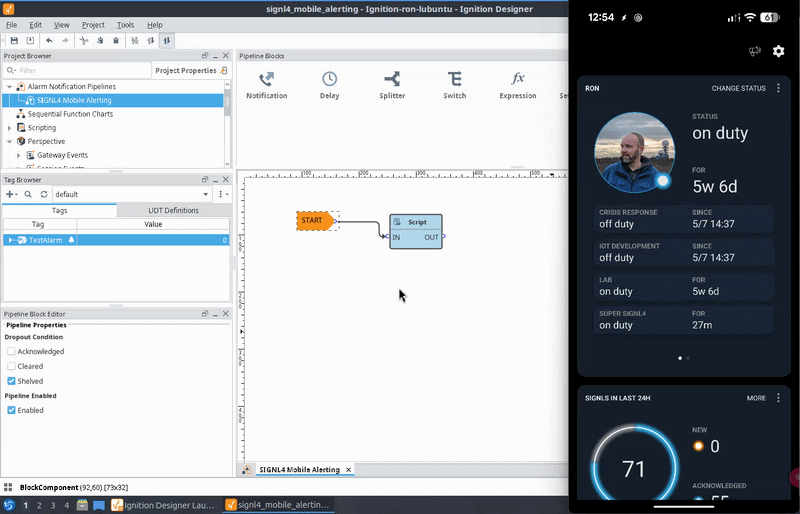Click the Script block in the pipeline
Image resolution: width=800 pixels, height=514 pixels.
pyautogui.click(x=416, y=232)
